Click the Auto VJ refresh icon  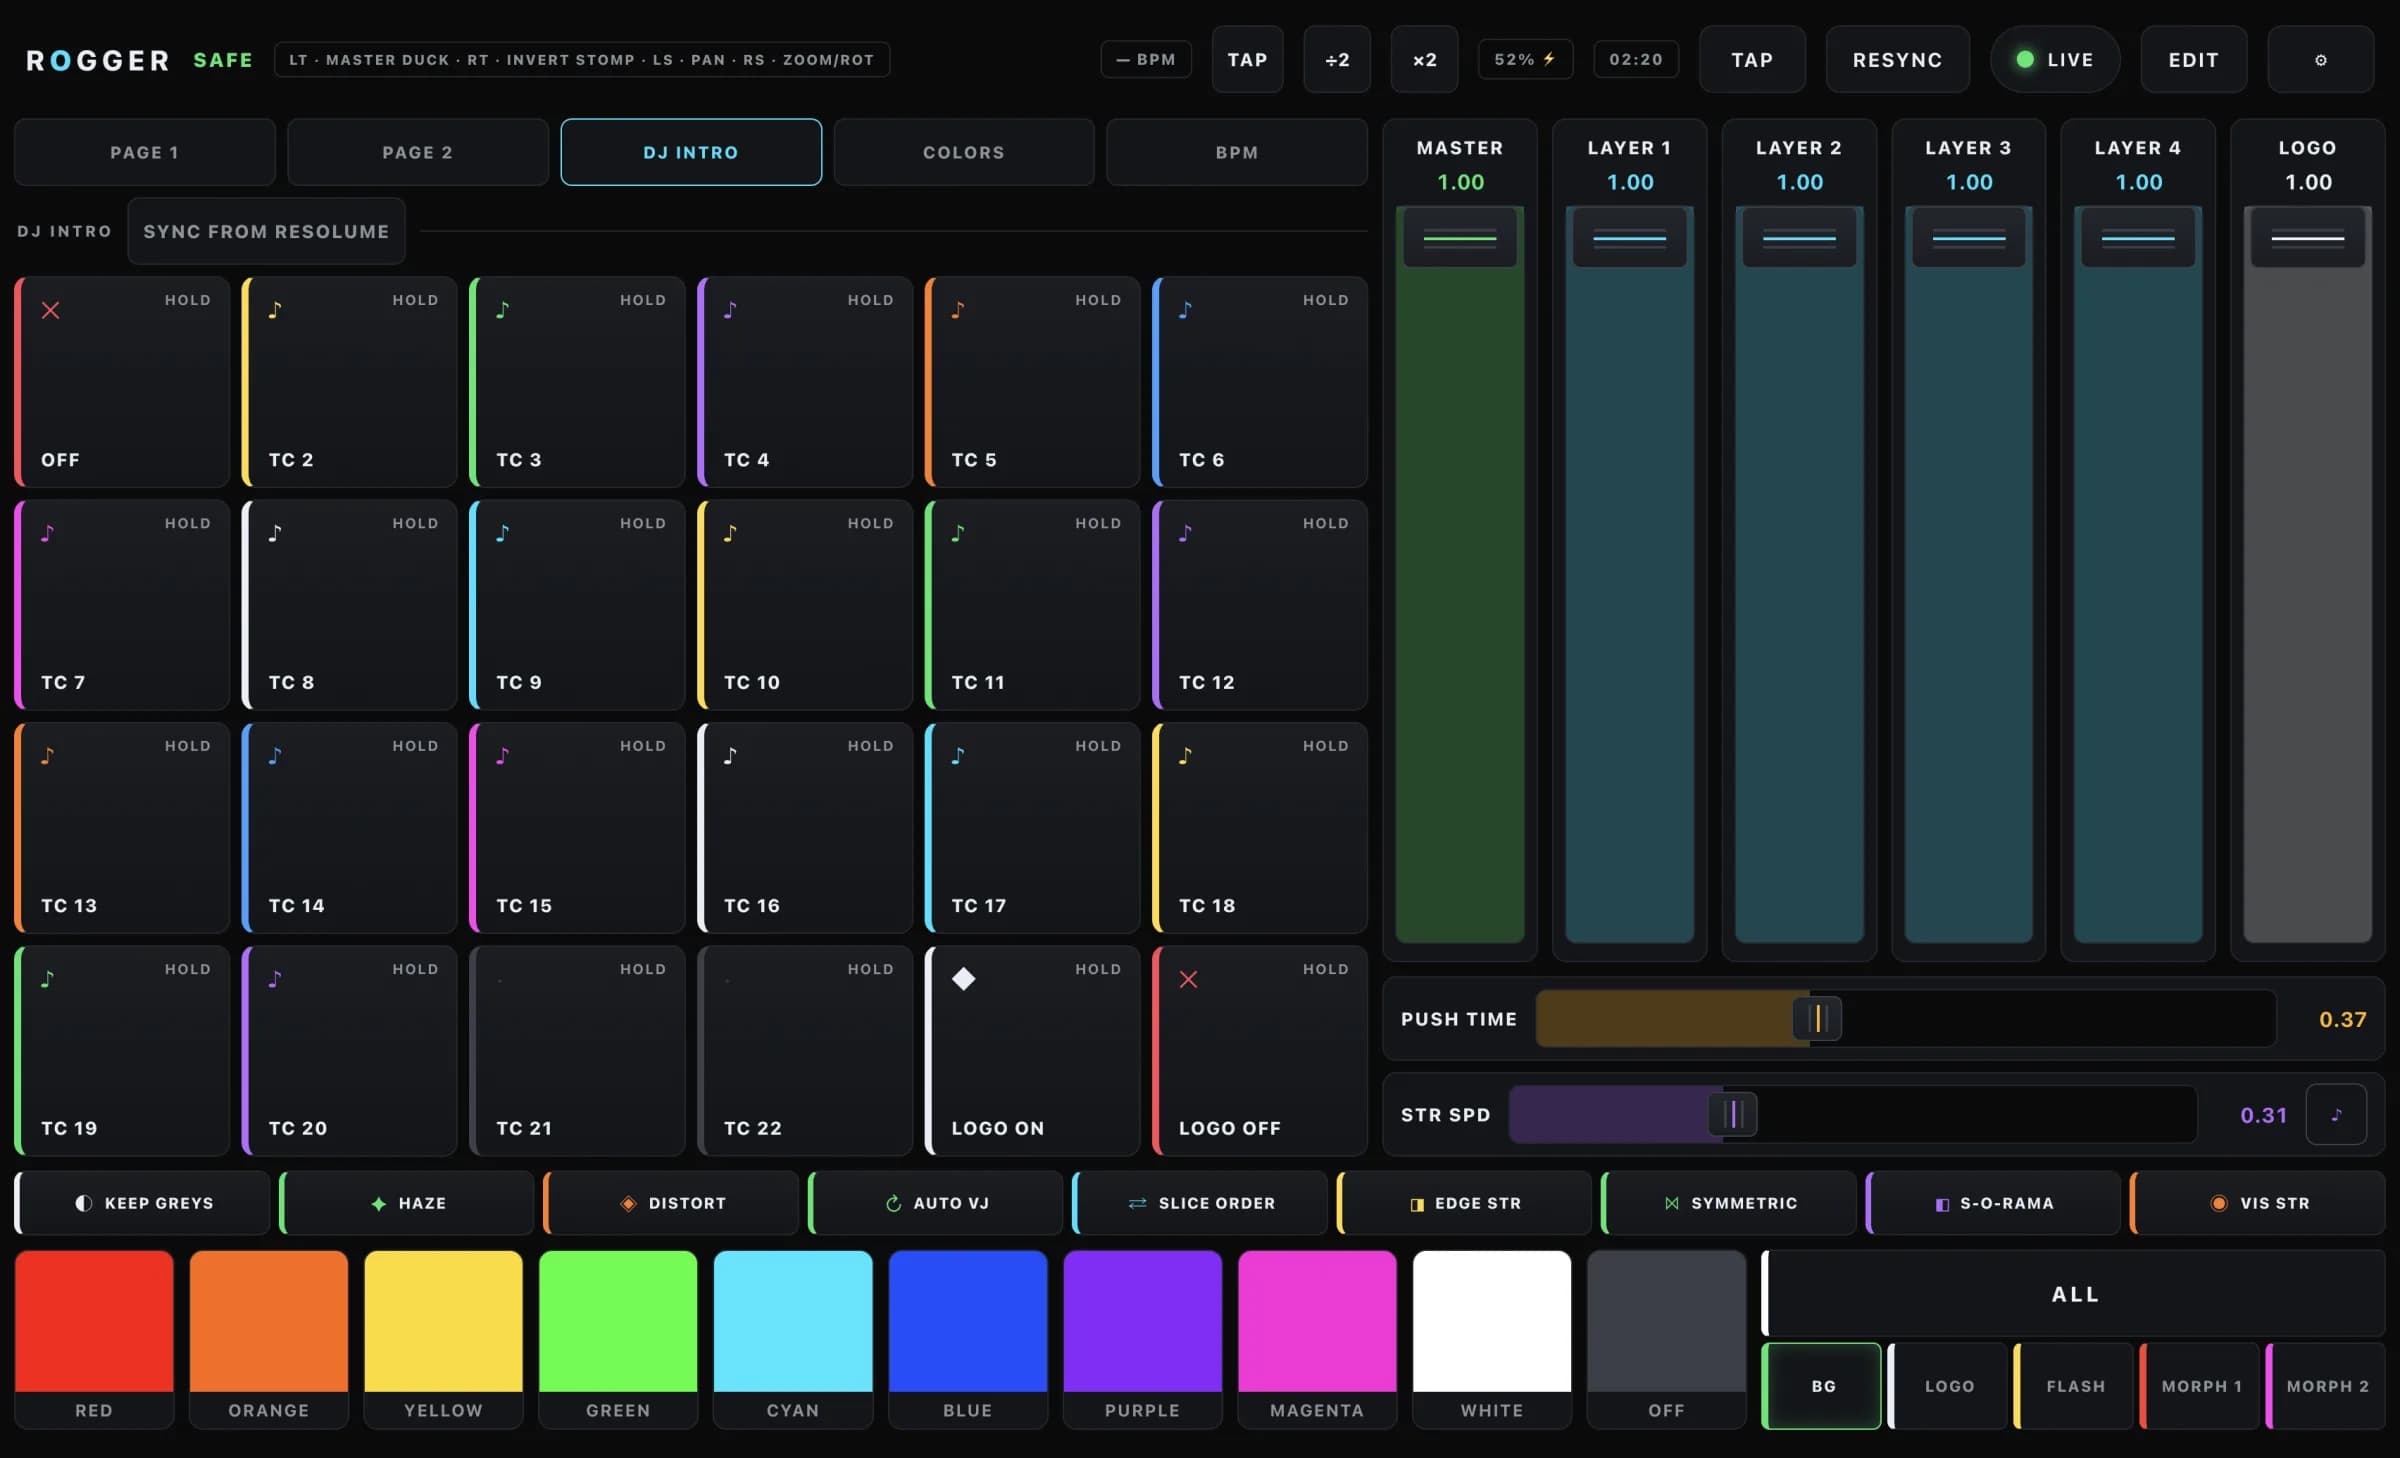point(893,1203)
